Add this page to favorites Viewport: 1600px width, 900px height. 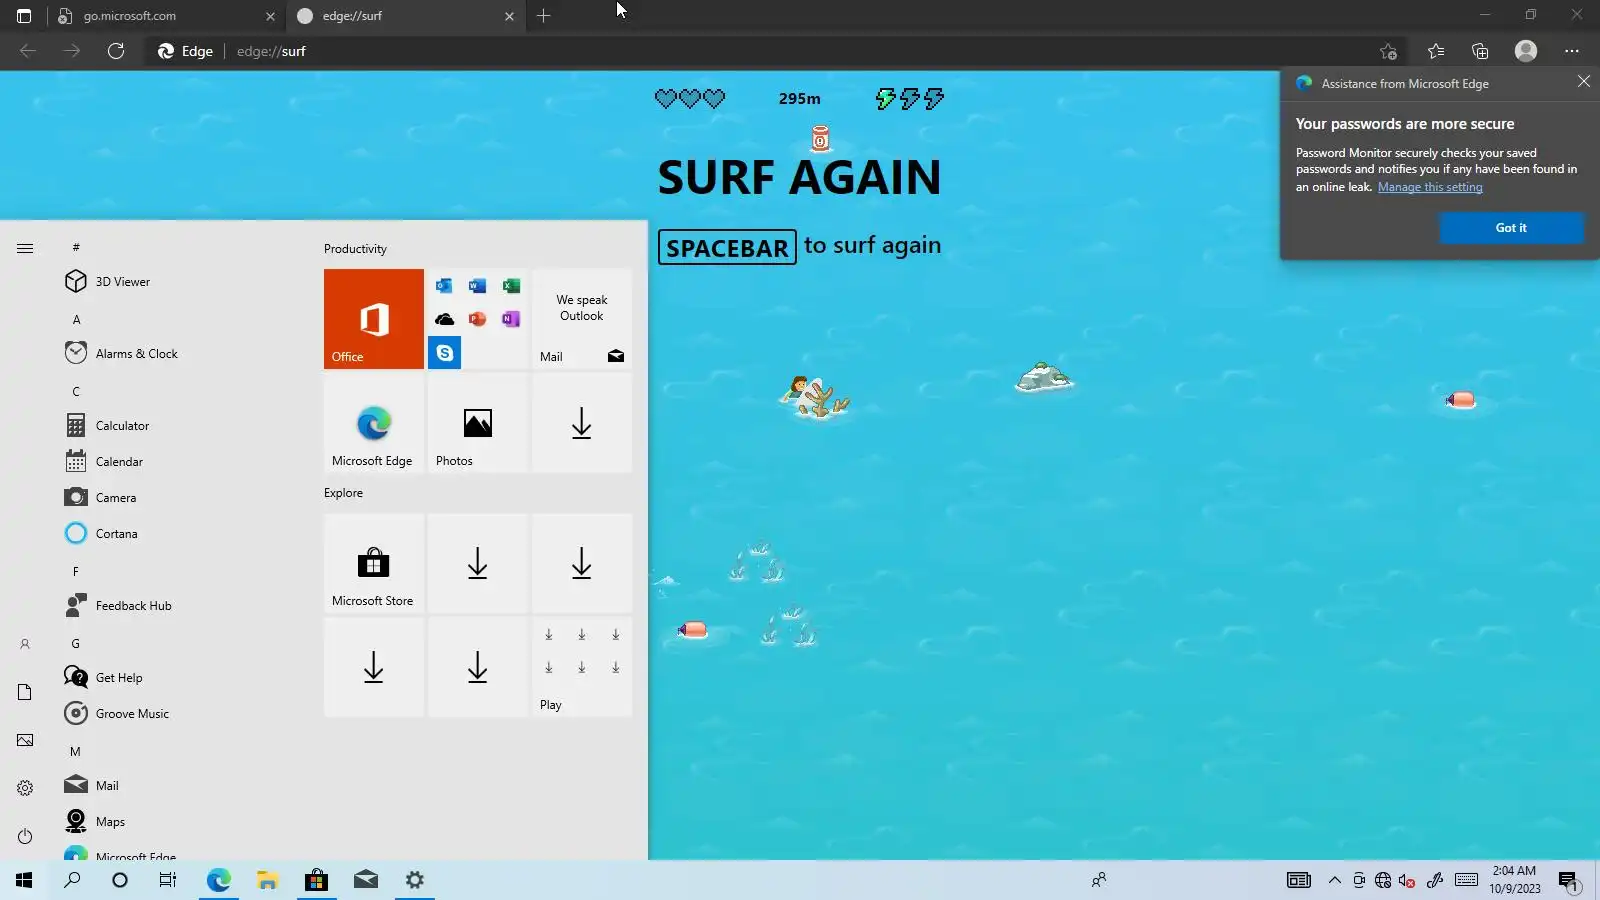coord(1388,51)
